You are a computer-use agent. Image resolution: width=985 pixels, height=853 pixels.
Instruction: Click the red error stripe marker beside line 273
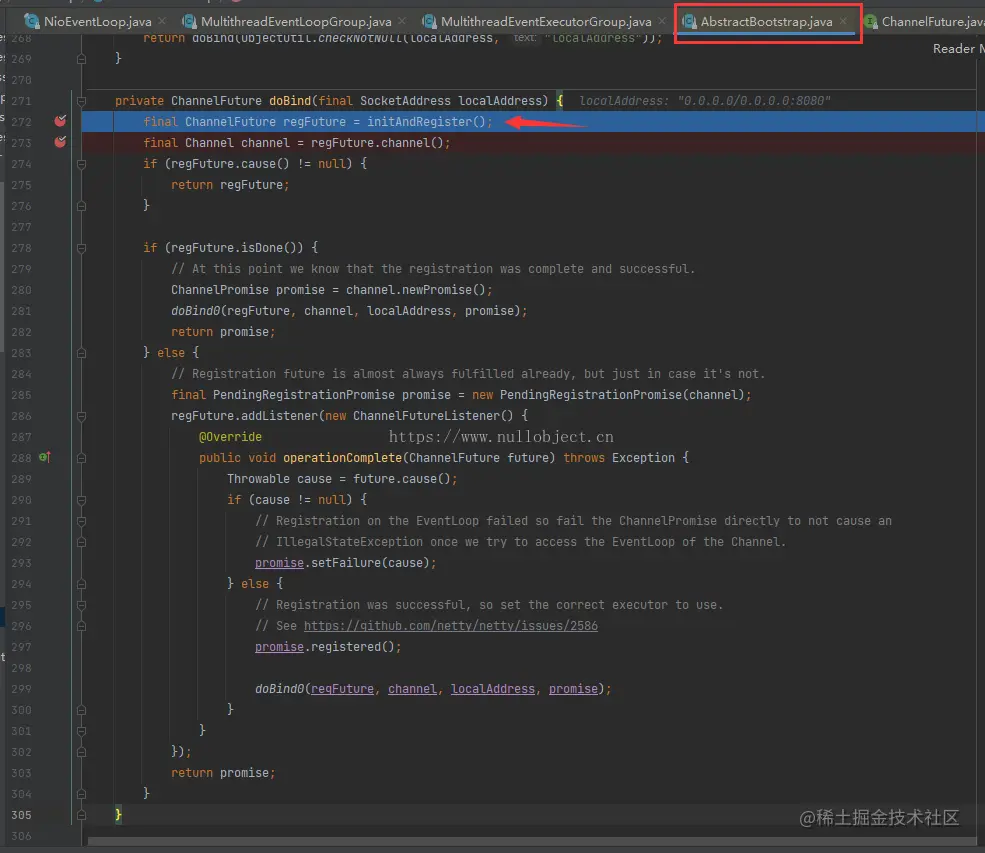60,143
